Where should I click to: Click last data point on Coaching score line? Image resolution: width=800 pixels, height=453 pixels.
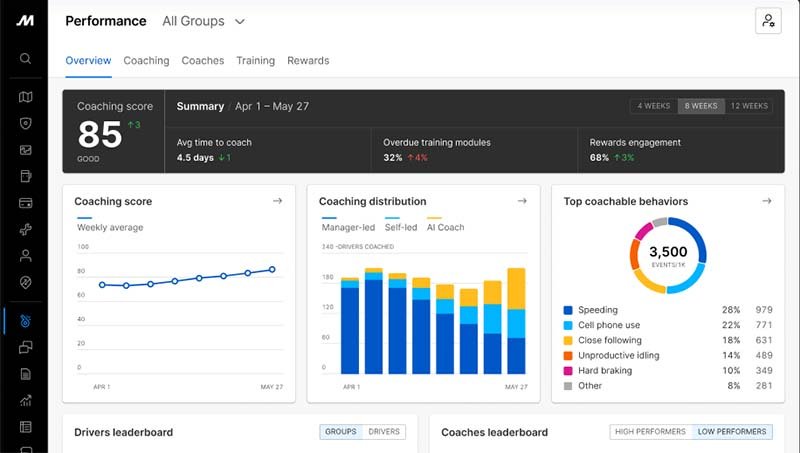pyautogui.click(x=272, y=269)
